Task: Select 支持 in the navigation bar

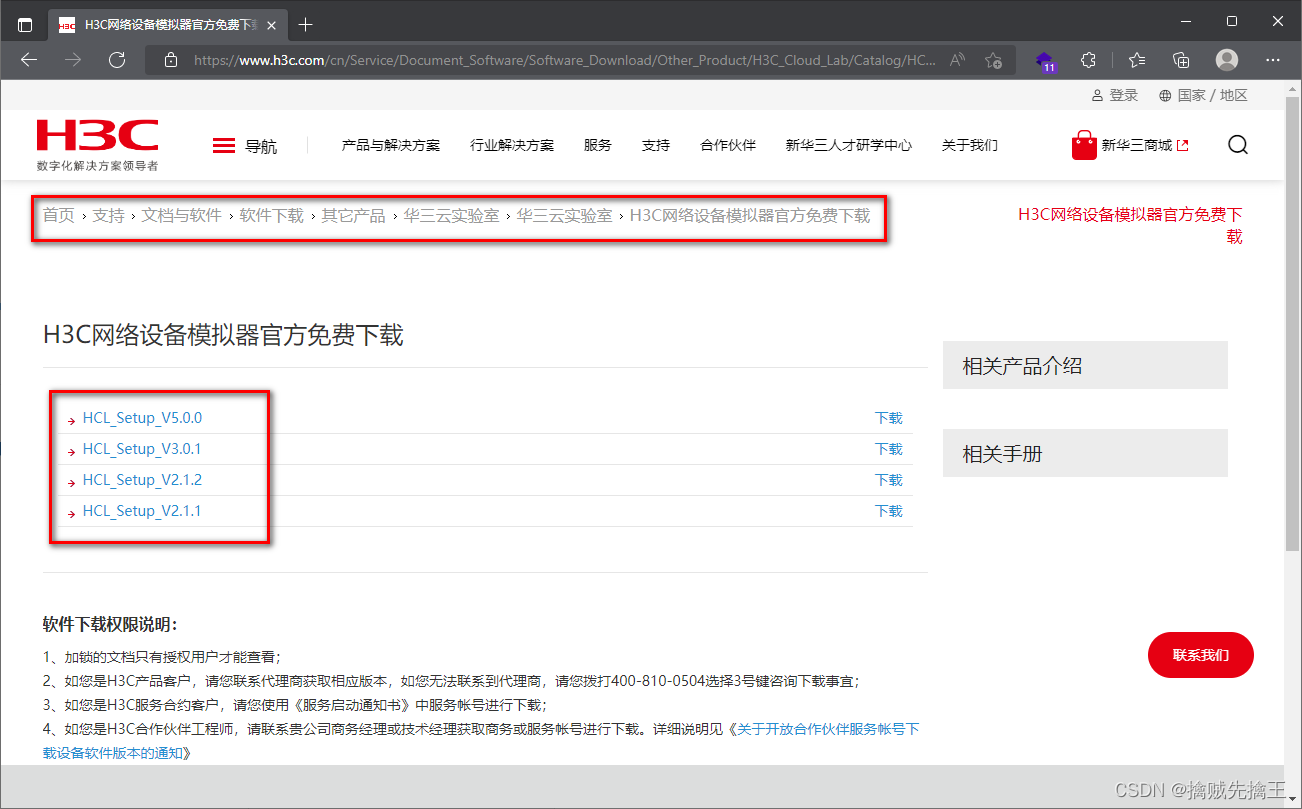Action: (x=656, y=145)
